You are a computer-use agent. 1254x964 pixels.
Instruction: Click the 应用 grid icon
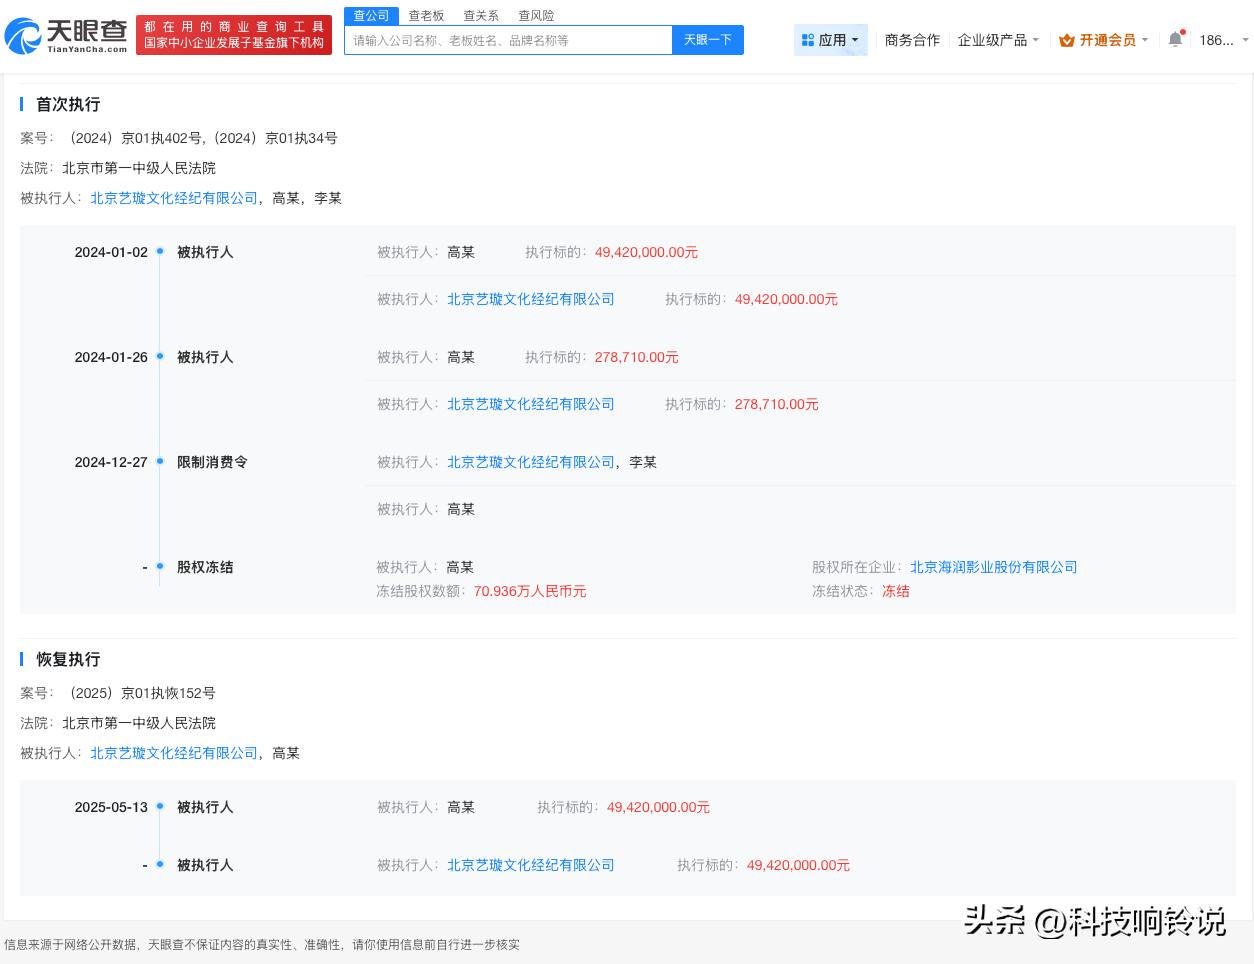click(x=808, y=40)
